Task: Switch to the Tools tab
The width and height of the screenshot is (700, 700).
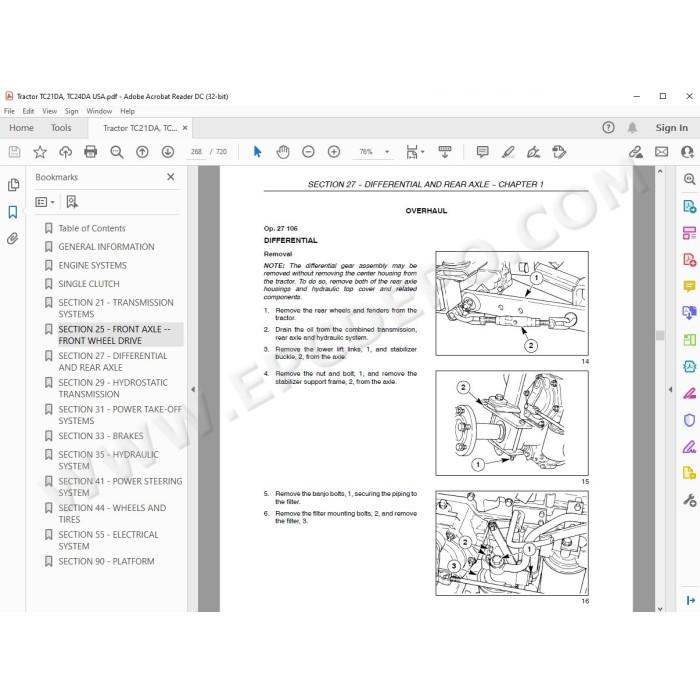Action: pos(61,128)
